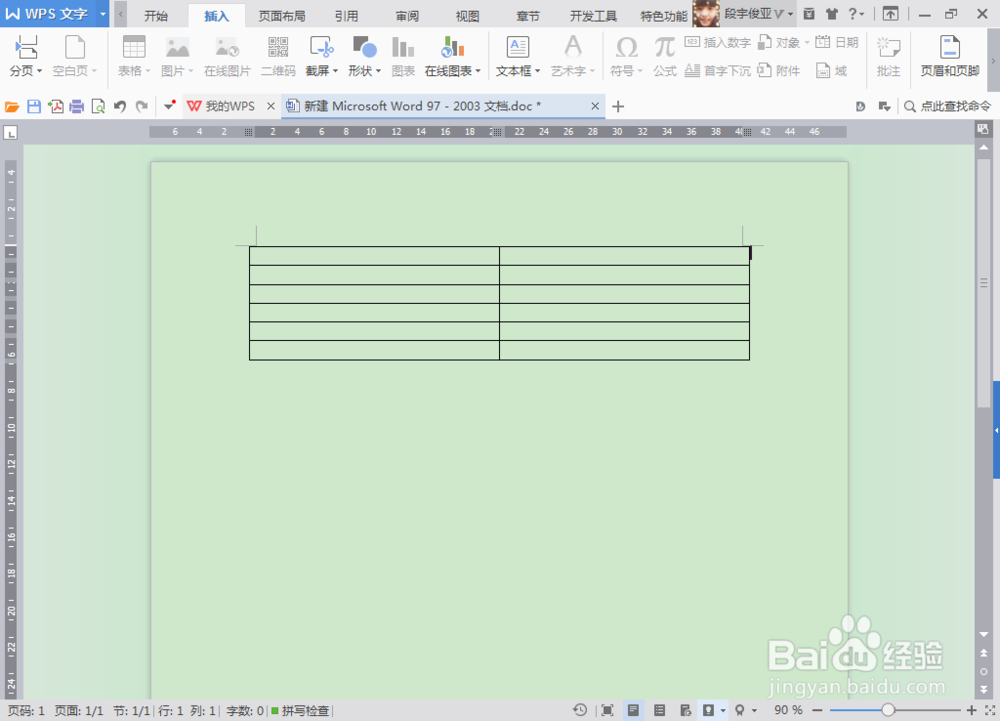Switch to the 引用 ribbon tab
Image resolution: width=1000 pixels, height=721 pixels.
346,16
